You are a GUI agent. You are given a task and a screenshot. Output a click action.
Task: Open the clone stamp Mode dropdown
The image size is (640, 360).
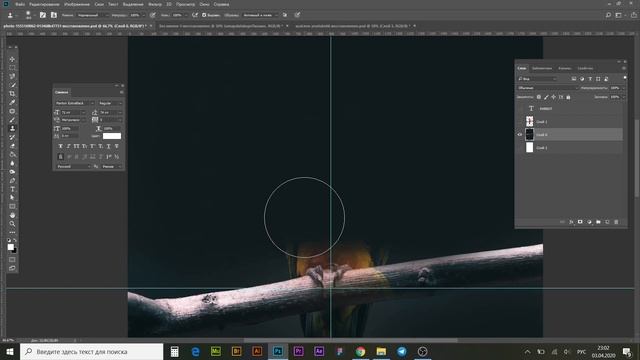(x=92, y=15)
